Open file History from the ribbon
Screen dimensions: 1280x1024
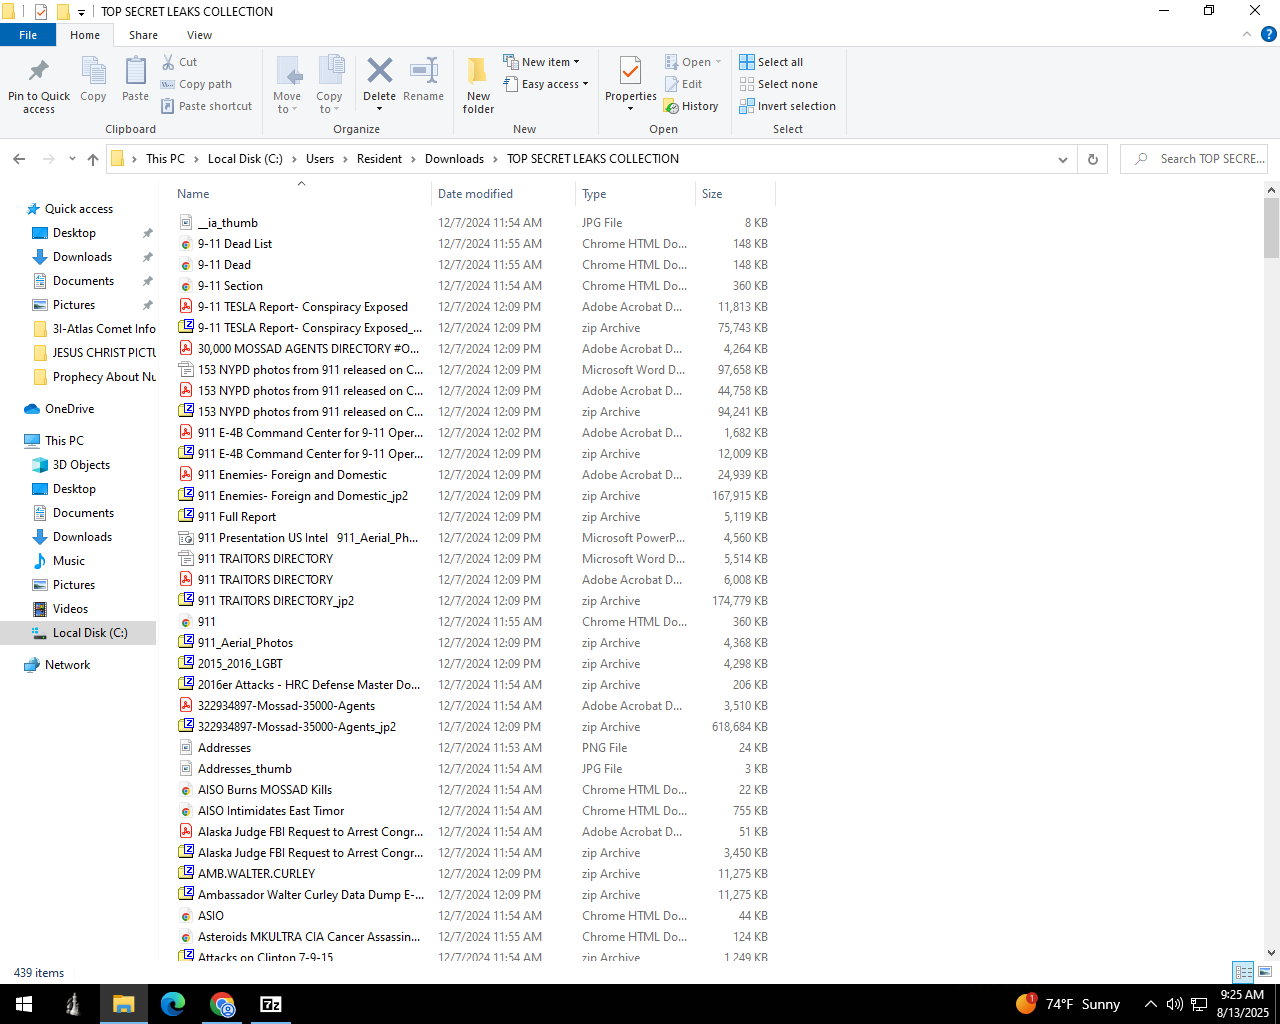click(692, 106)
